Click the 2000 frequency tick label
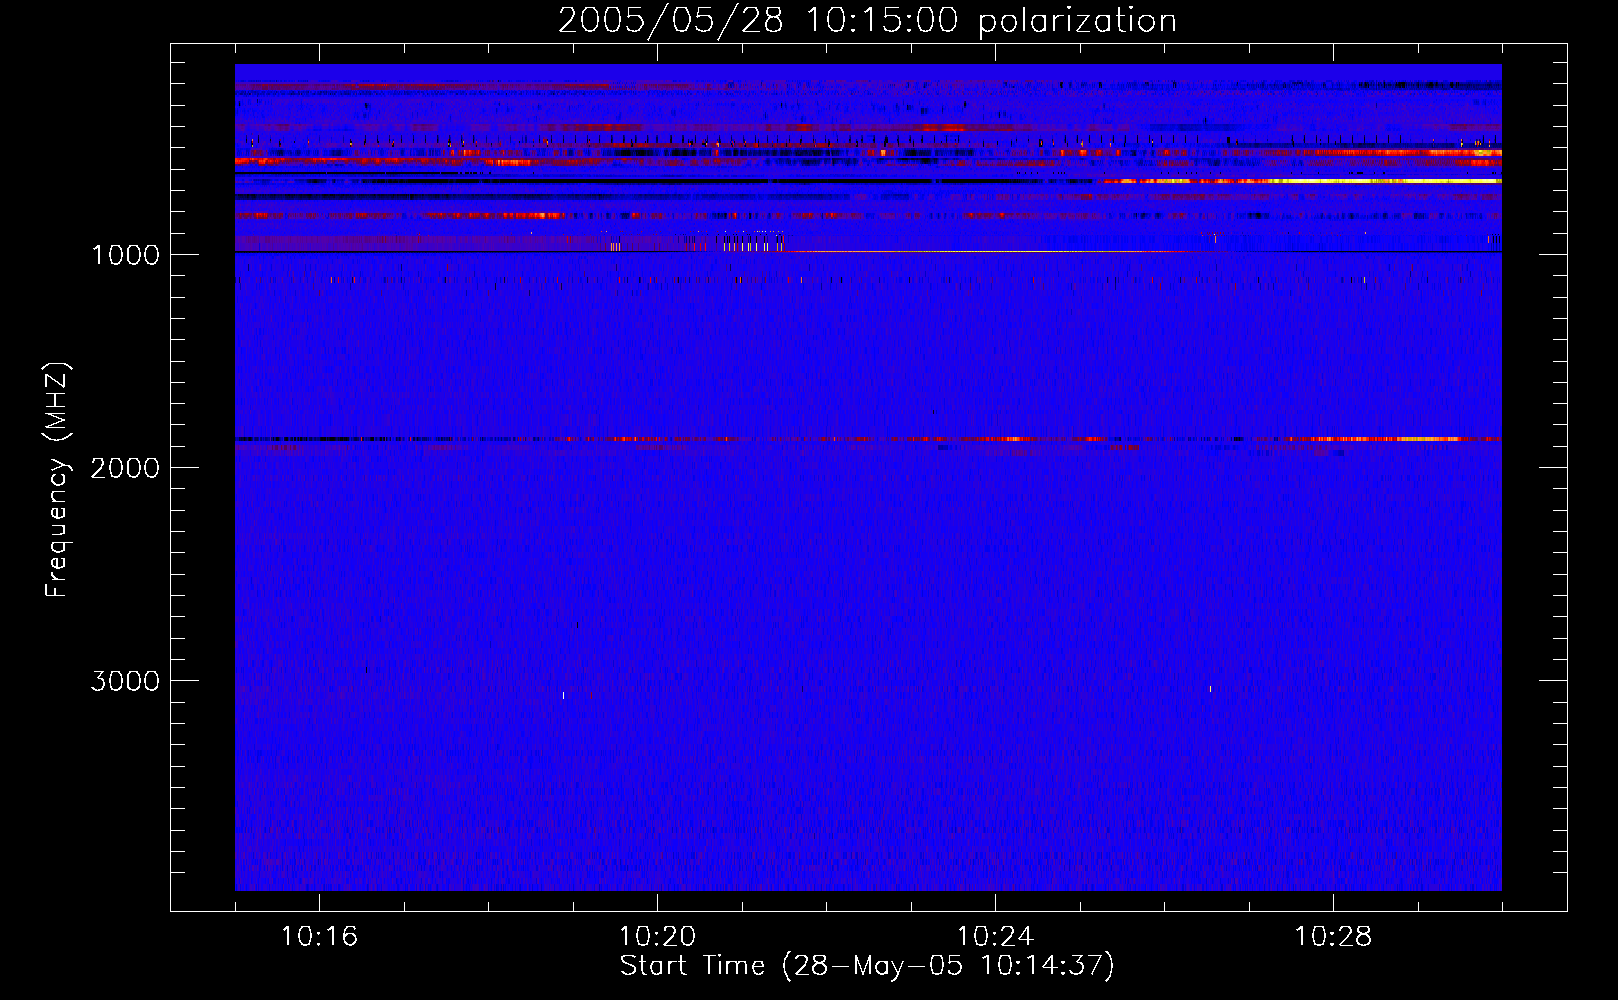This screenshot has width=1618, height=1000. click(125, 468)
